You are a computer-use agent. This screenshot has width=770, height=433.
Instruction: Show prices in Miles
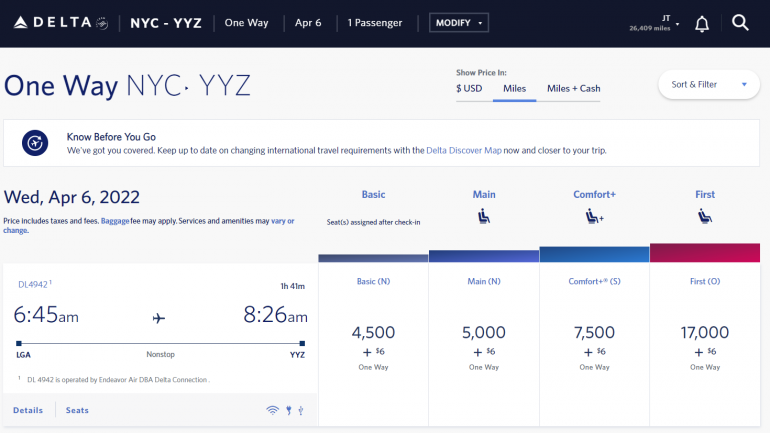pyautogui.click(x=514, y=88)
